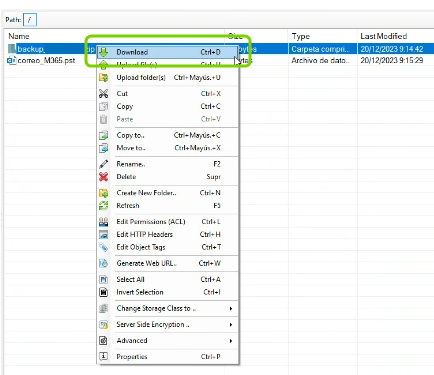The width and height of the screenshot is (434, 375).
Task: Click the pencil Rename icon
Action: tap(104, 164)
